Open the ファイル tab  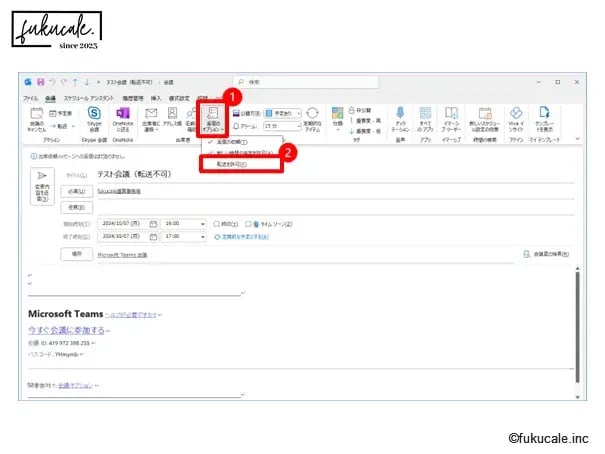31,98
